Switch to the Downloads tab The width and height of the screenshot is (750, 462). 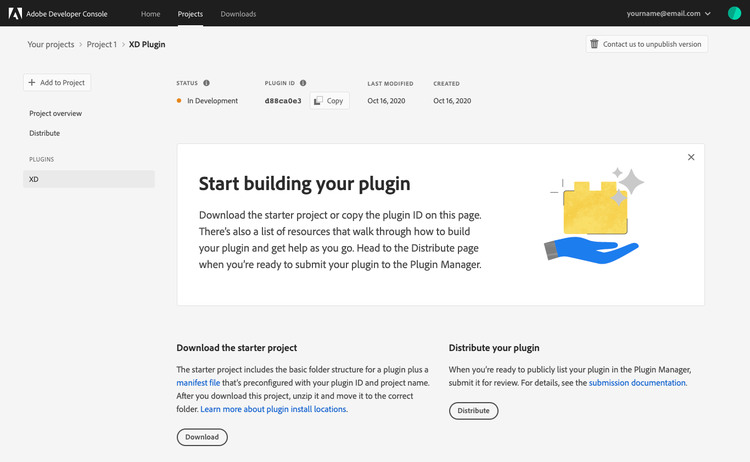[x=238, y=14]
